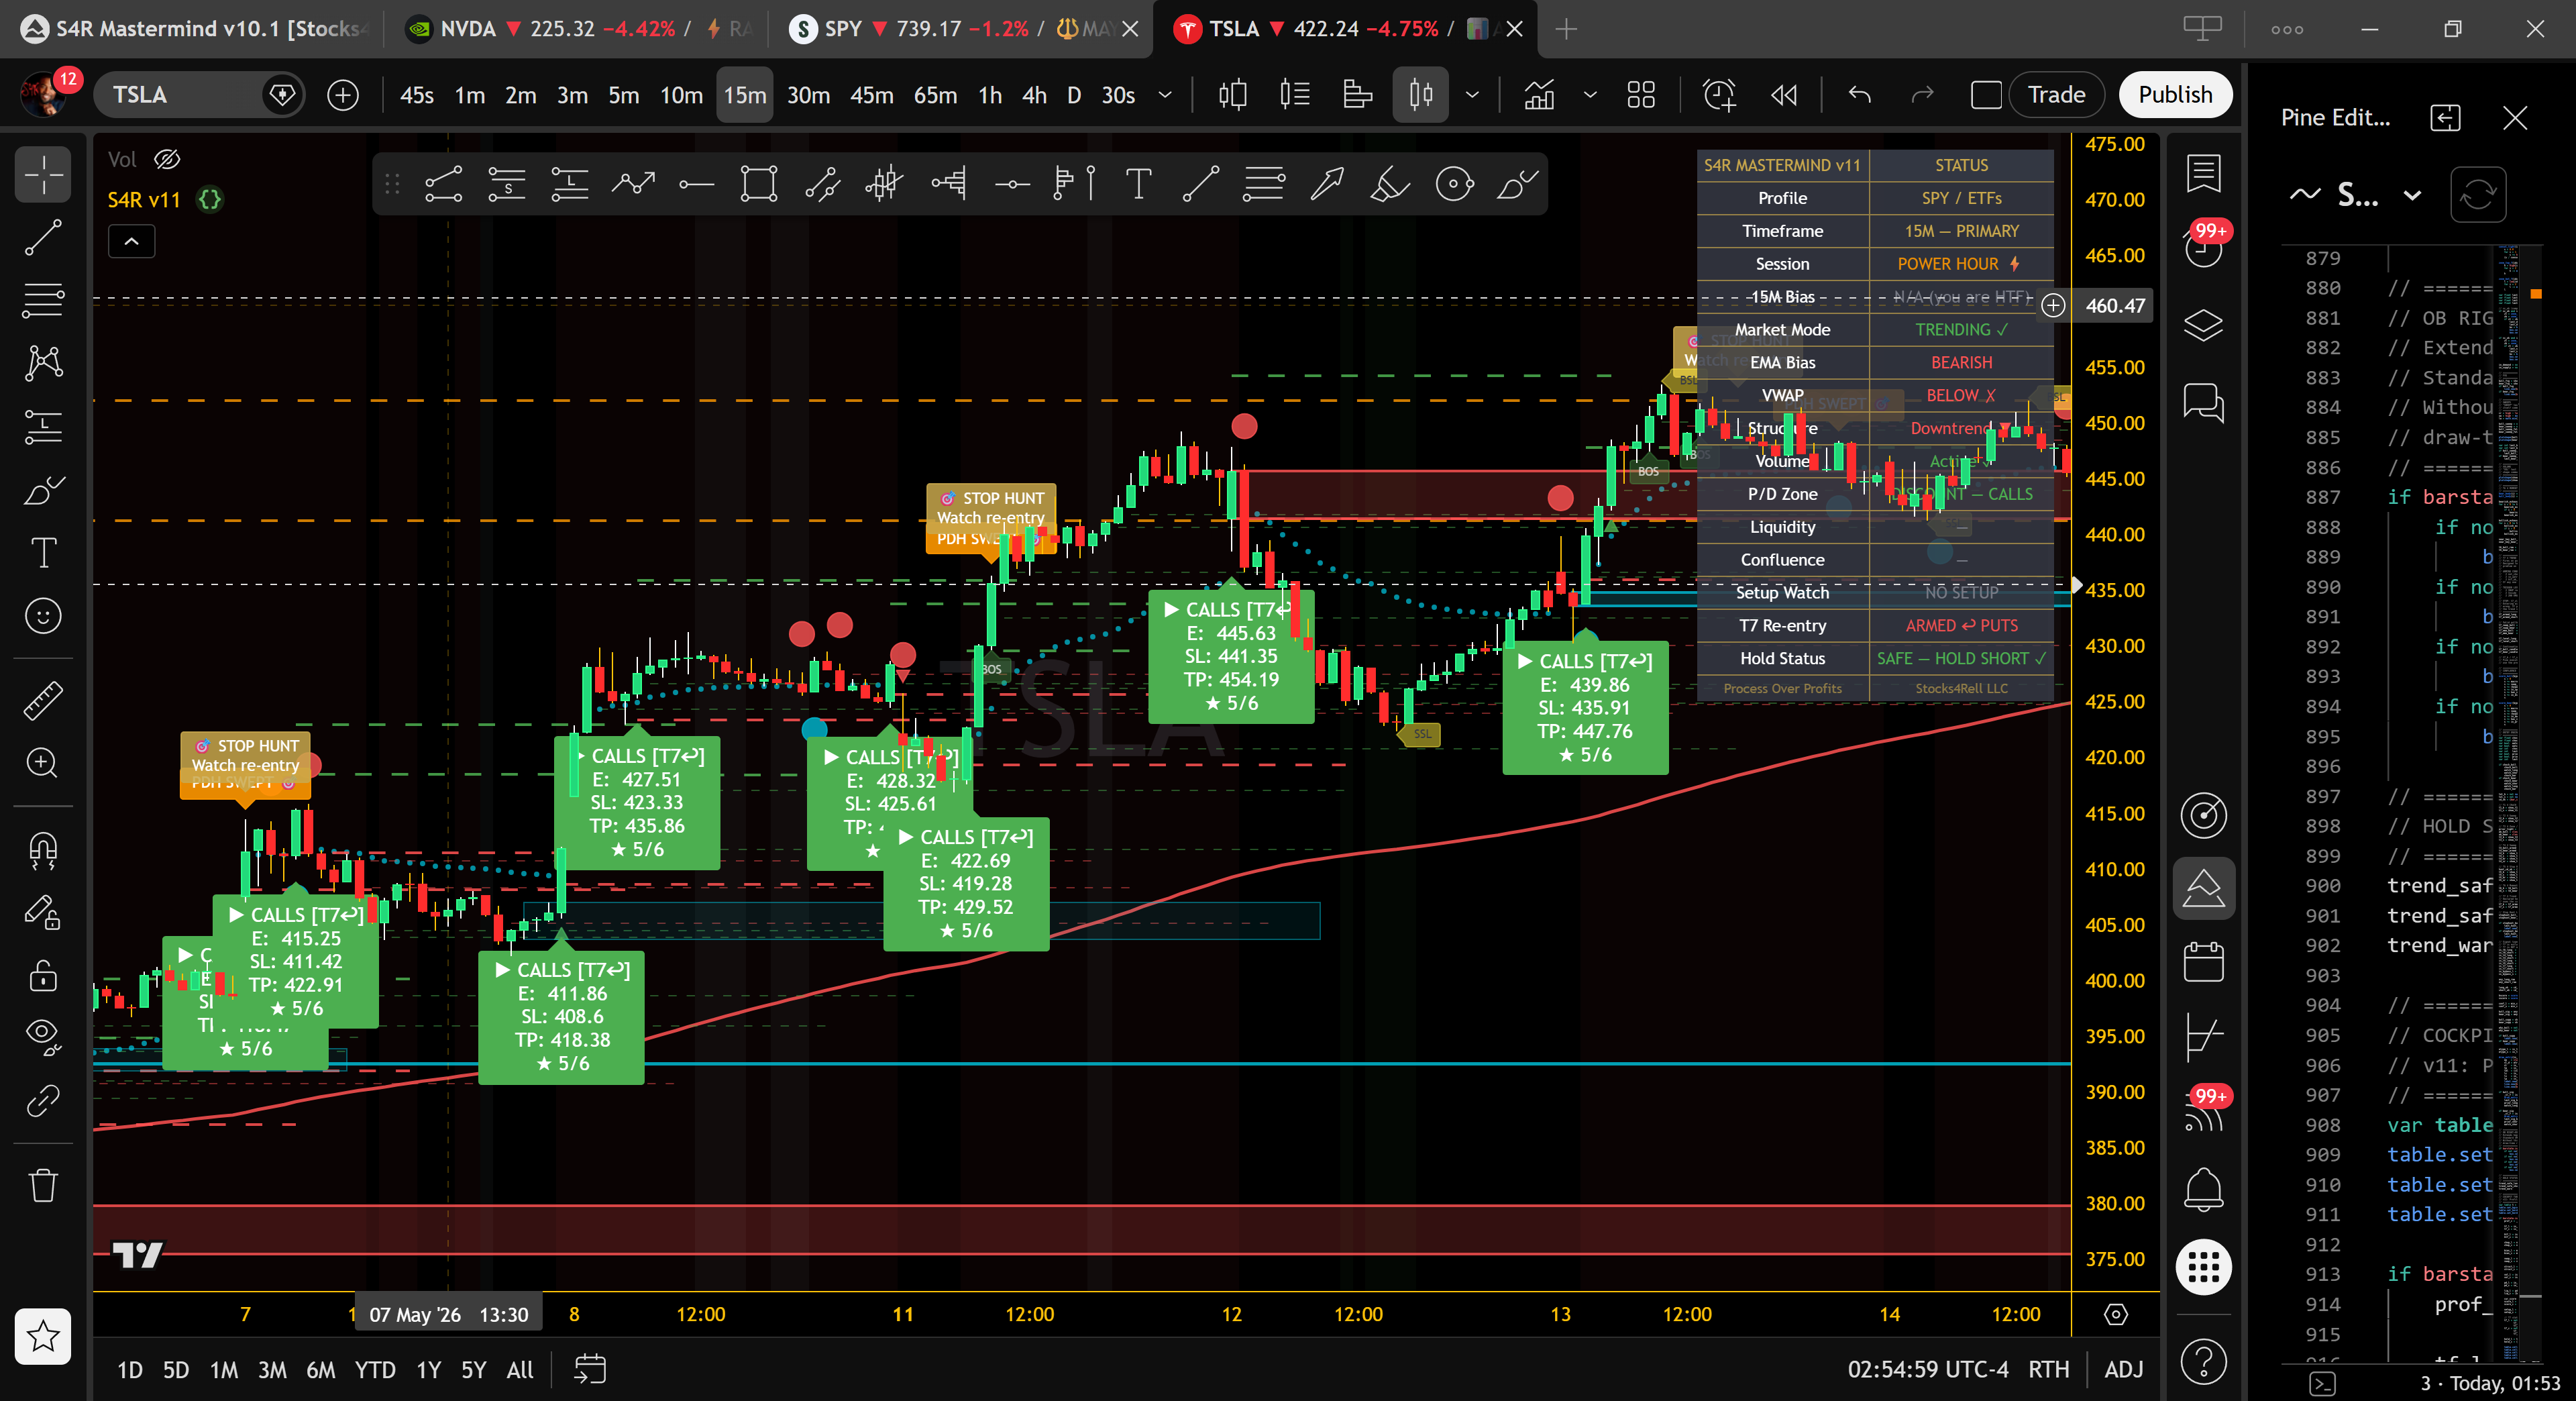2576x1401 pixels.
Task: Toggle fullscreen chart mode
Action: coord(1986,95)
